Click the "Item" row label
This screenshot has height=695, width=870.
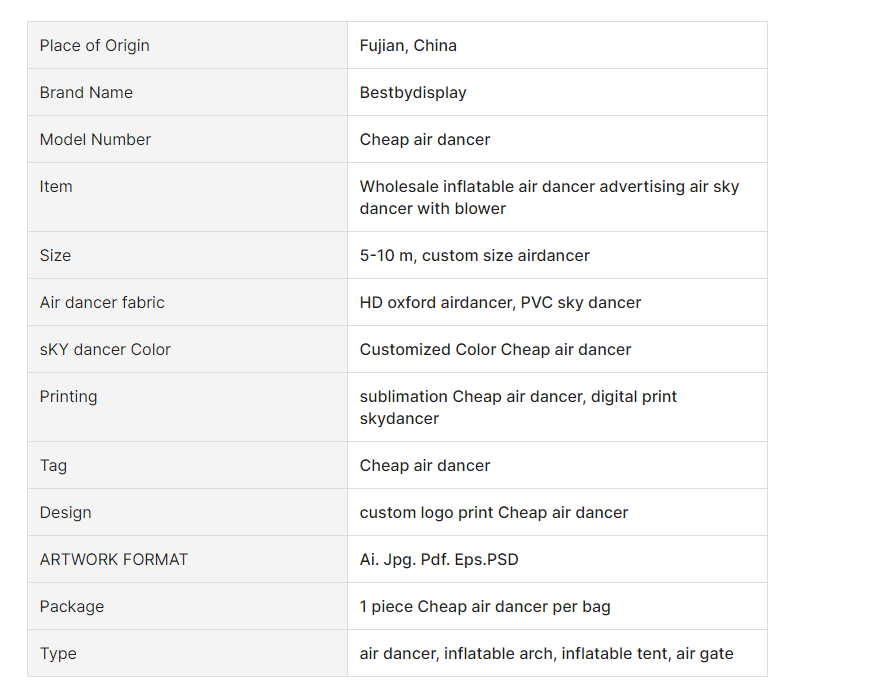pyautogui.click(x=56, y=186)
